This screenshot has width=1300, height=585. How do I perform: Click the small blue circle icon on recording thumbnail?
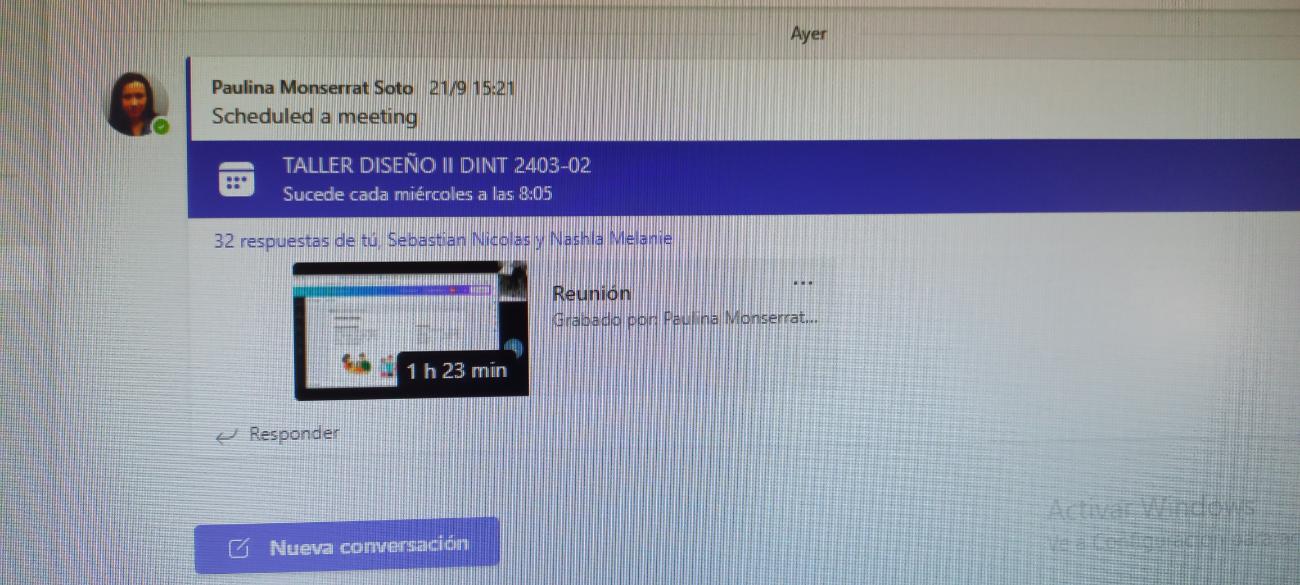click(514, 347)
